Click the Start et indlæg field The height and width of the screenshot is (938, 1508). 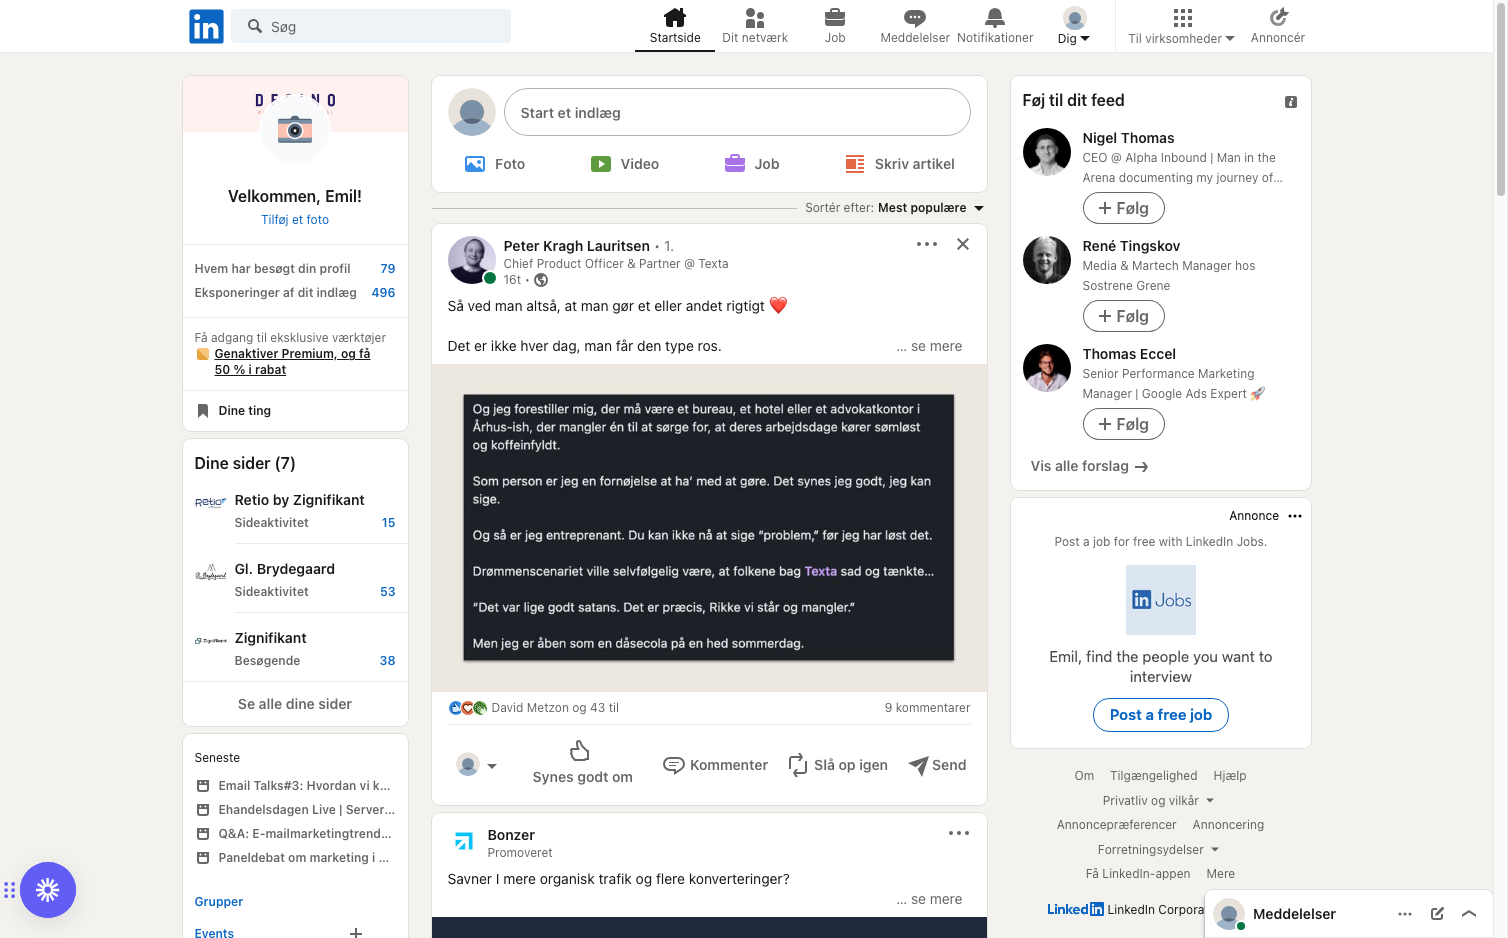click(x=737, y=112)
